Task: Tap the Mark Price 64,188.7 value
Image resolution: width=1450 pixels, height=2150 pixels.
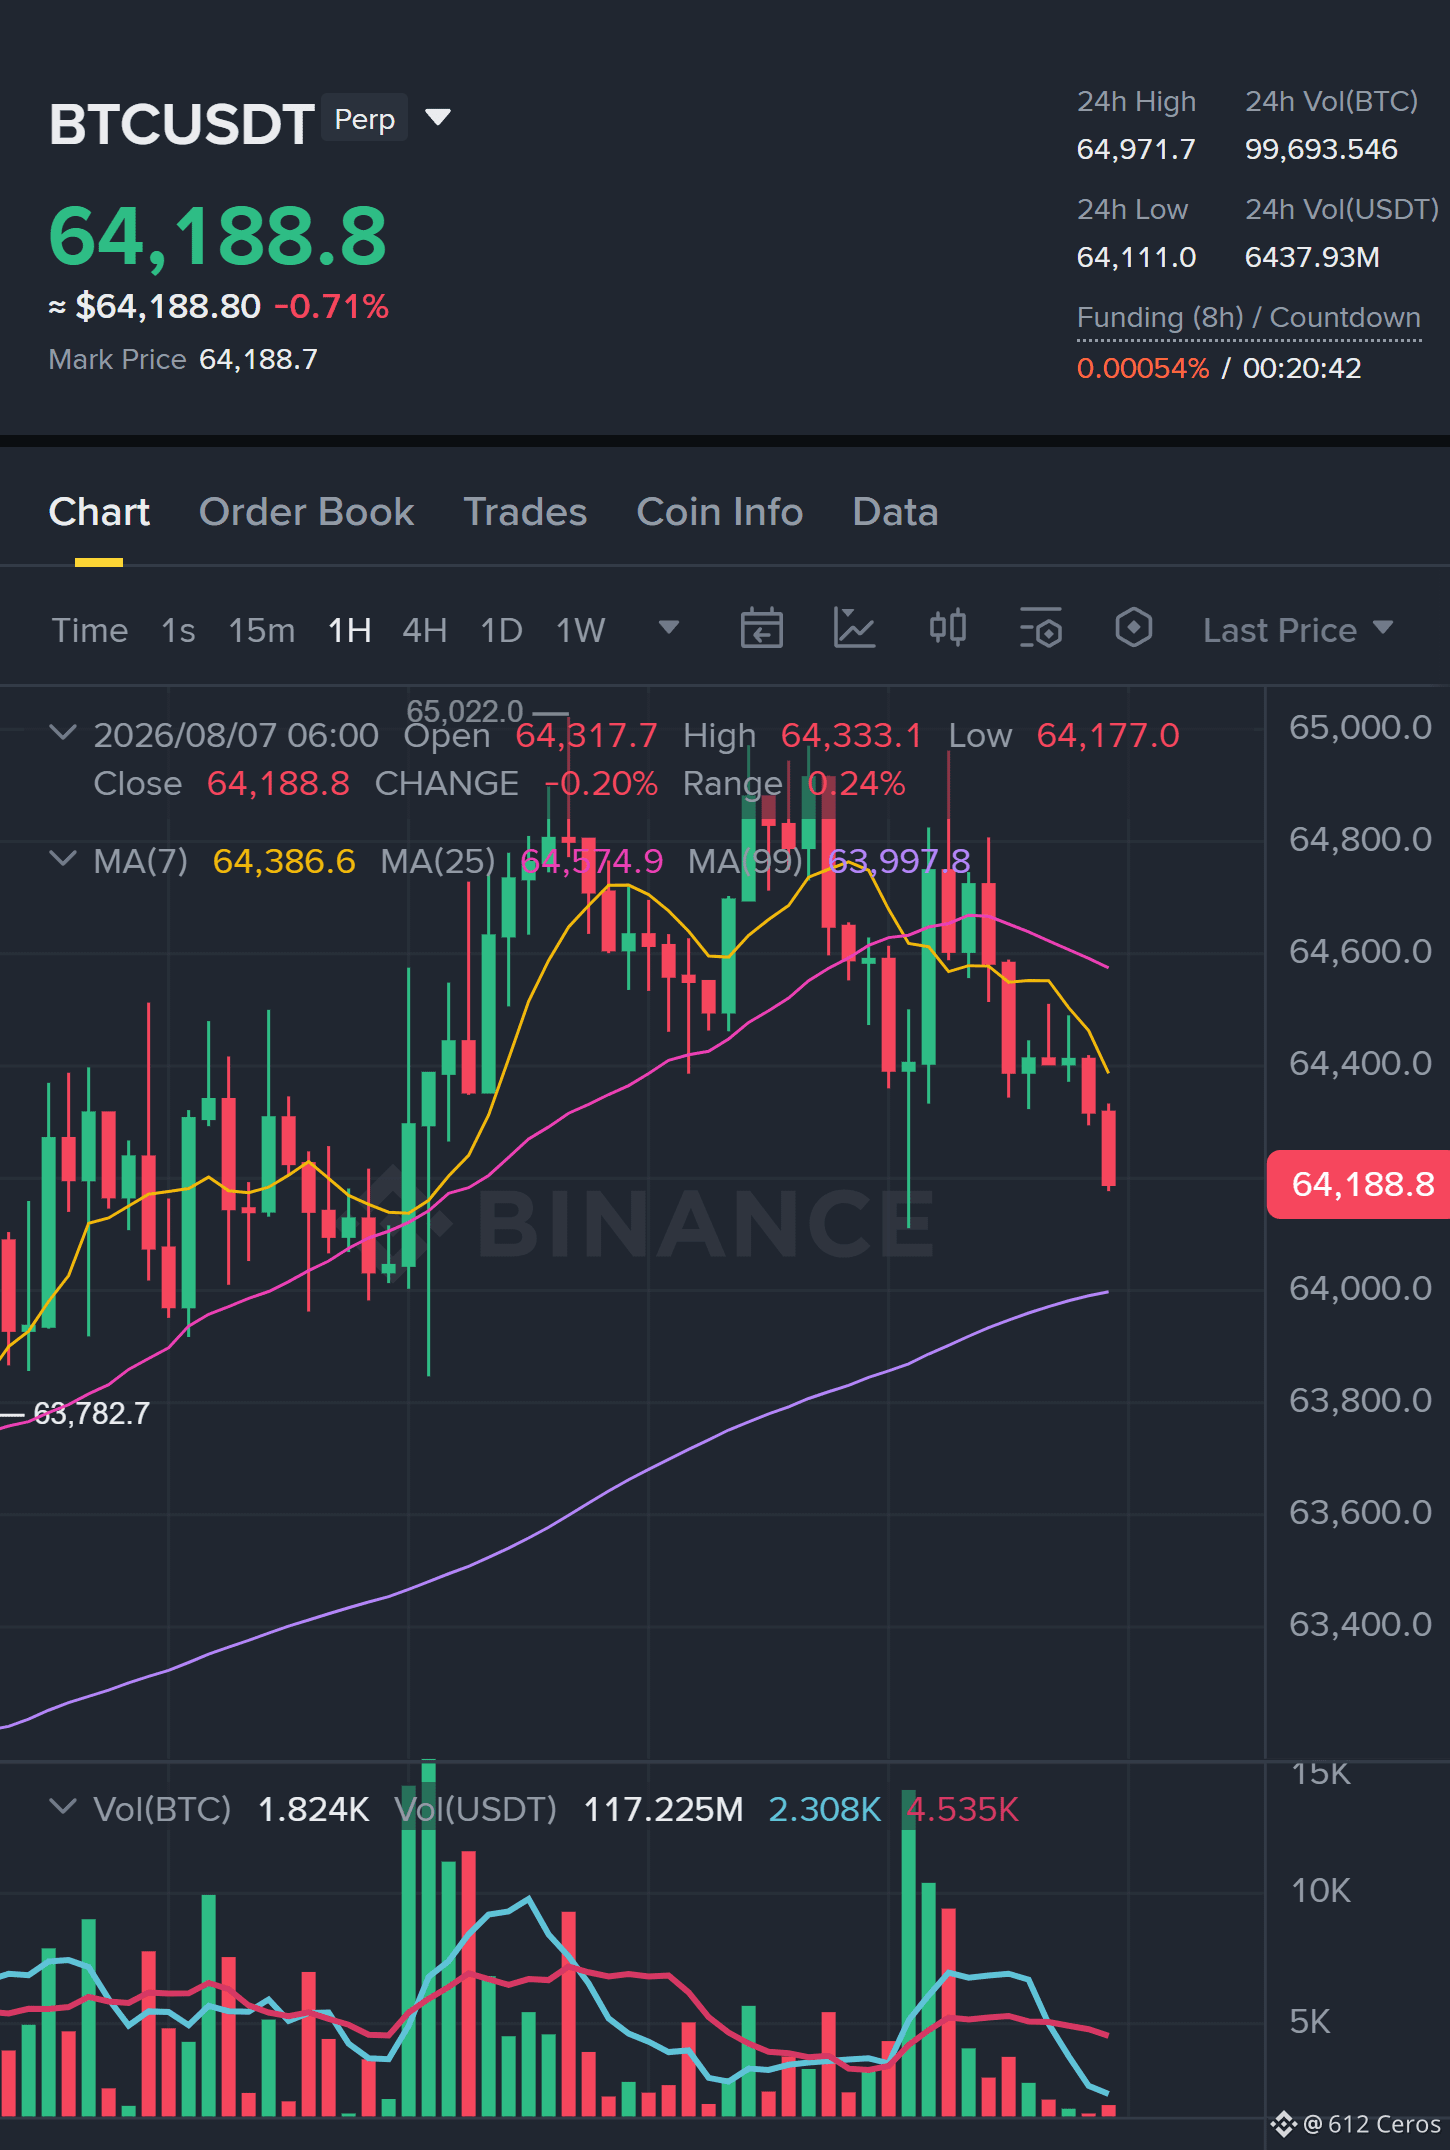Action: [258, 359]
